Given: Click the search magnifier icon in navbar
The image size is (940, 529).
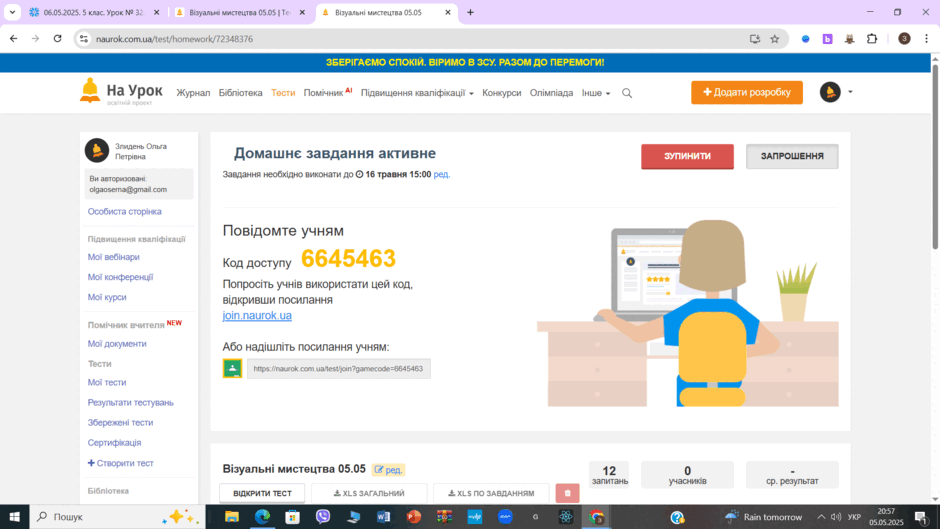Looking at the screenshot, I should pos(626,93).
